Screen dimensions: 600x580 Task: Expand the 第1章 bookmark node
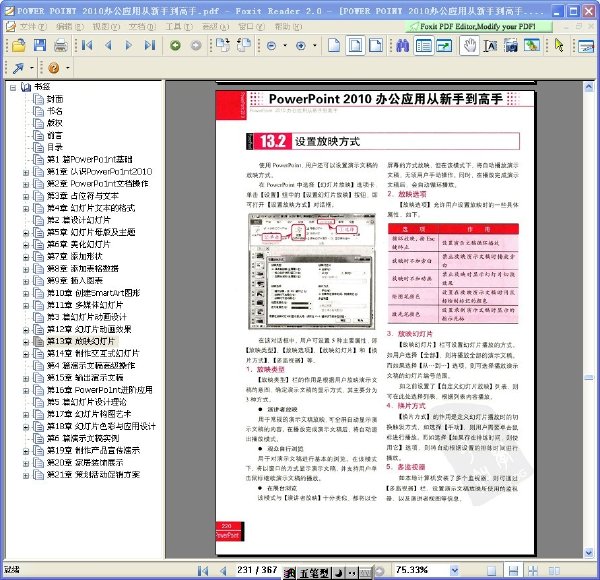[26, 172]
